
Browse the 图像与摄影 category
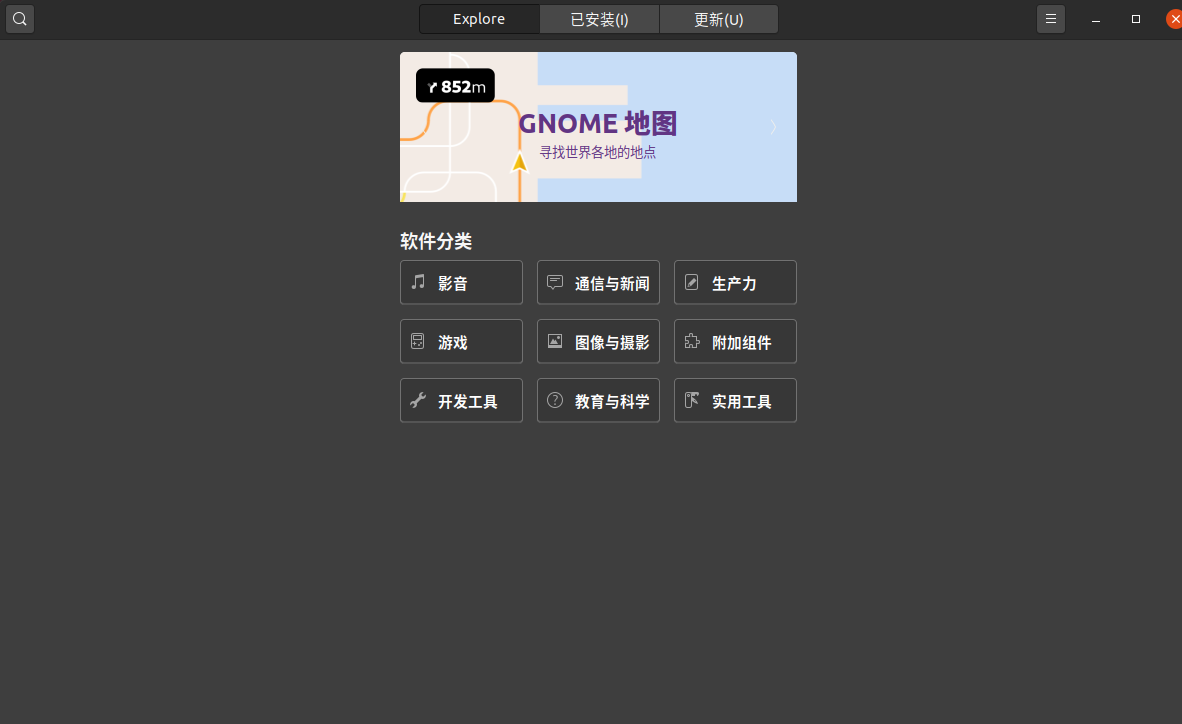pyautogui.click(x=599, y=341)
